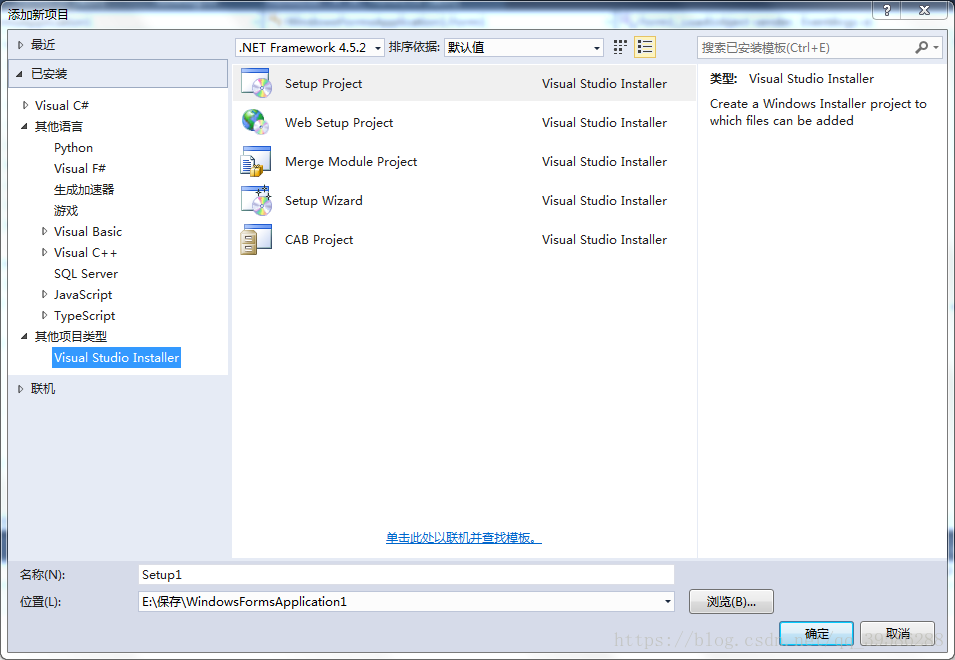Open the location path dropdown arrow

point(668,602)
